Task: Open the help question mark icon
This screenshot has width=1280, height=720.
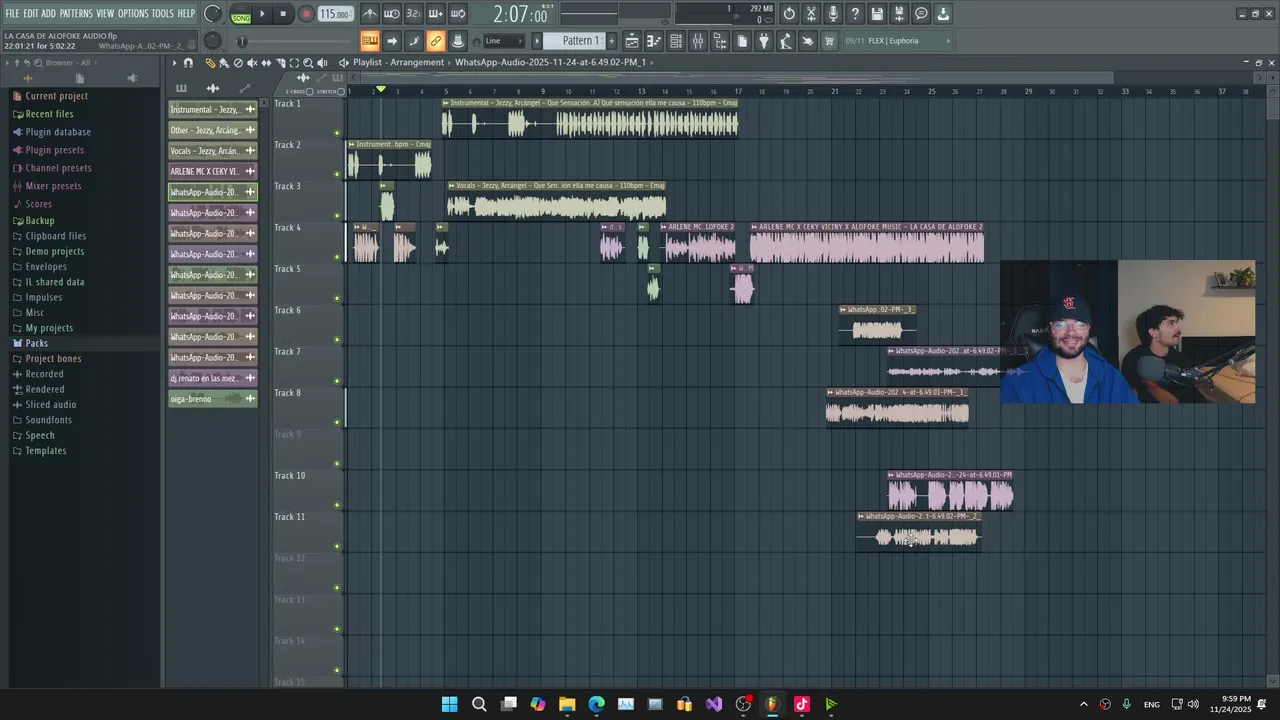Action: tap(855, 14)
